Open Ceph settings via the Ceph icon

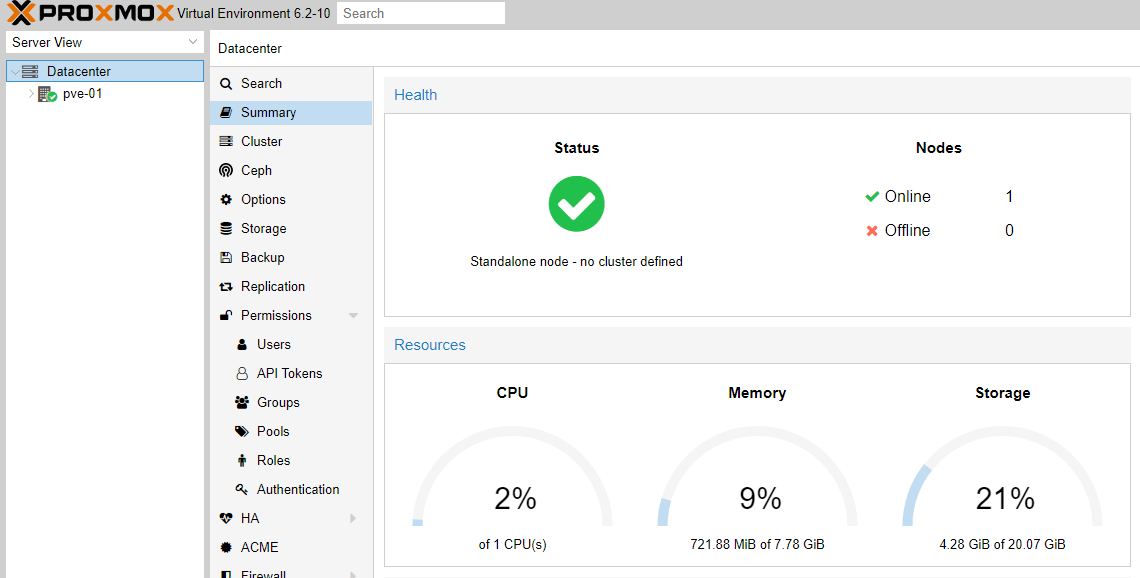229,170
